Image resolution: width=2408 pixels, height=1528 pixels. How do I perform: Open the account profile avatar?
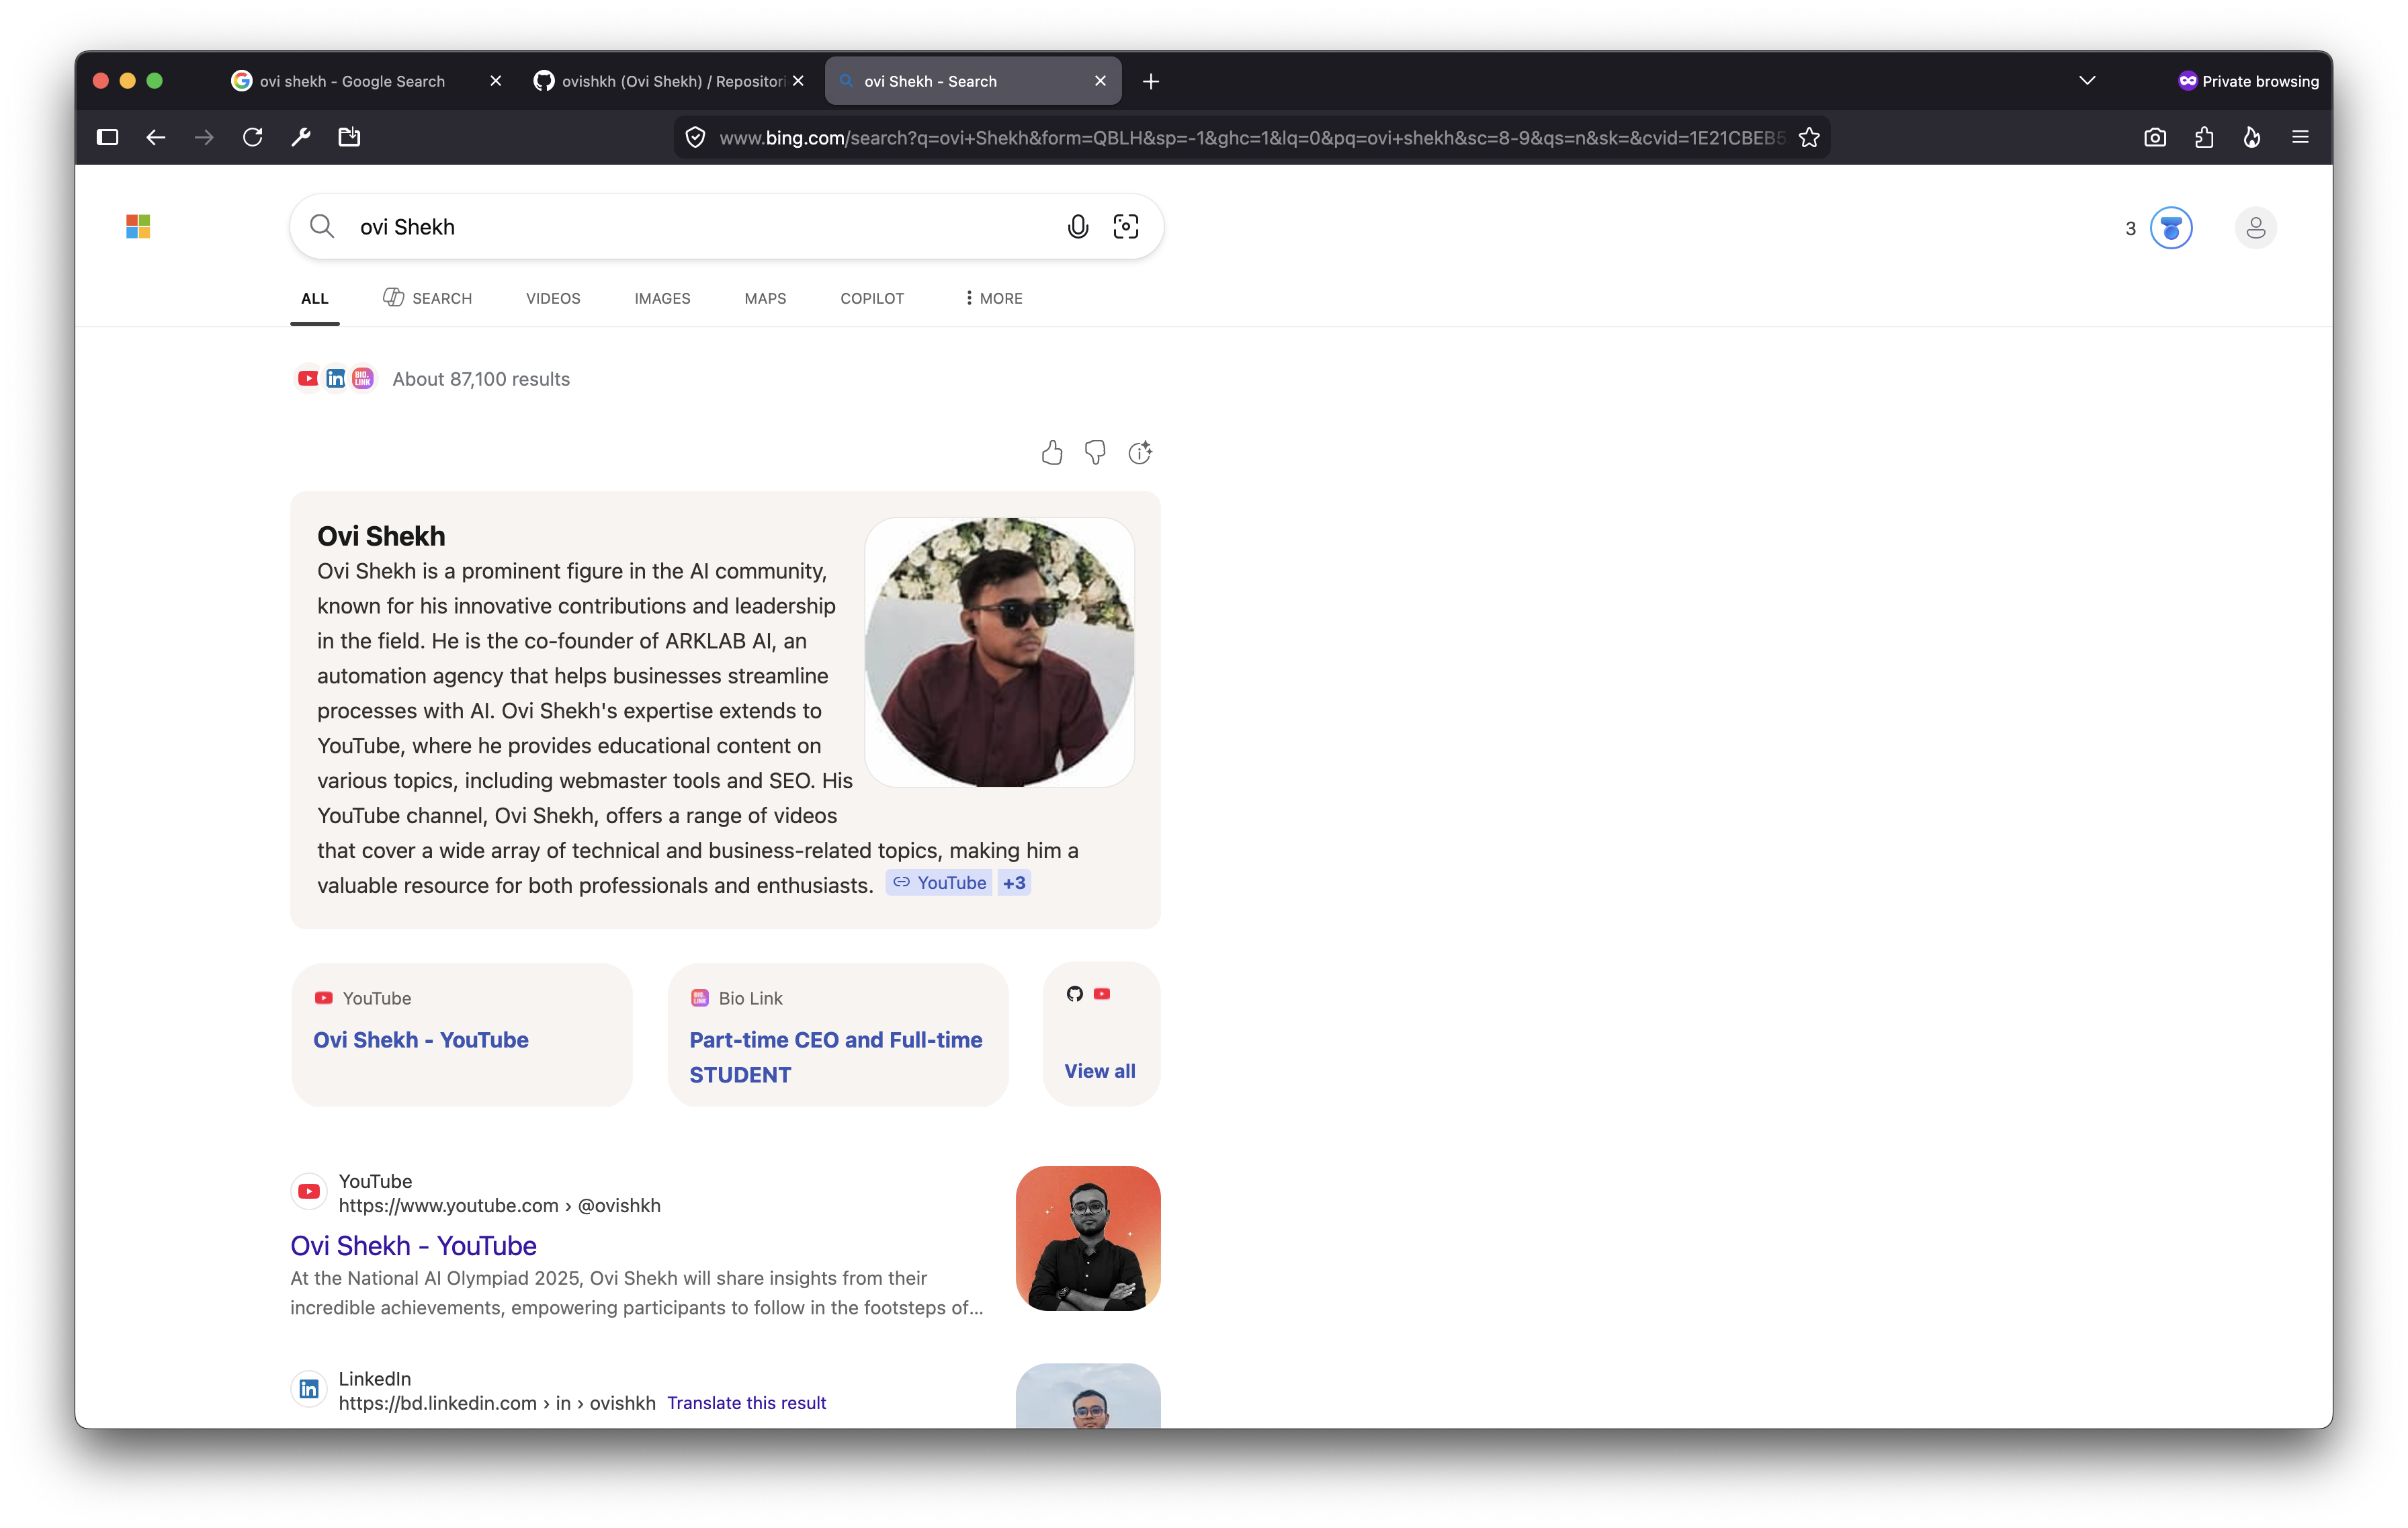(2256, 228)
